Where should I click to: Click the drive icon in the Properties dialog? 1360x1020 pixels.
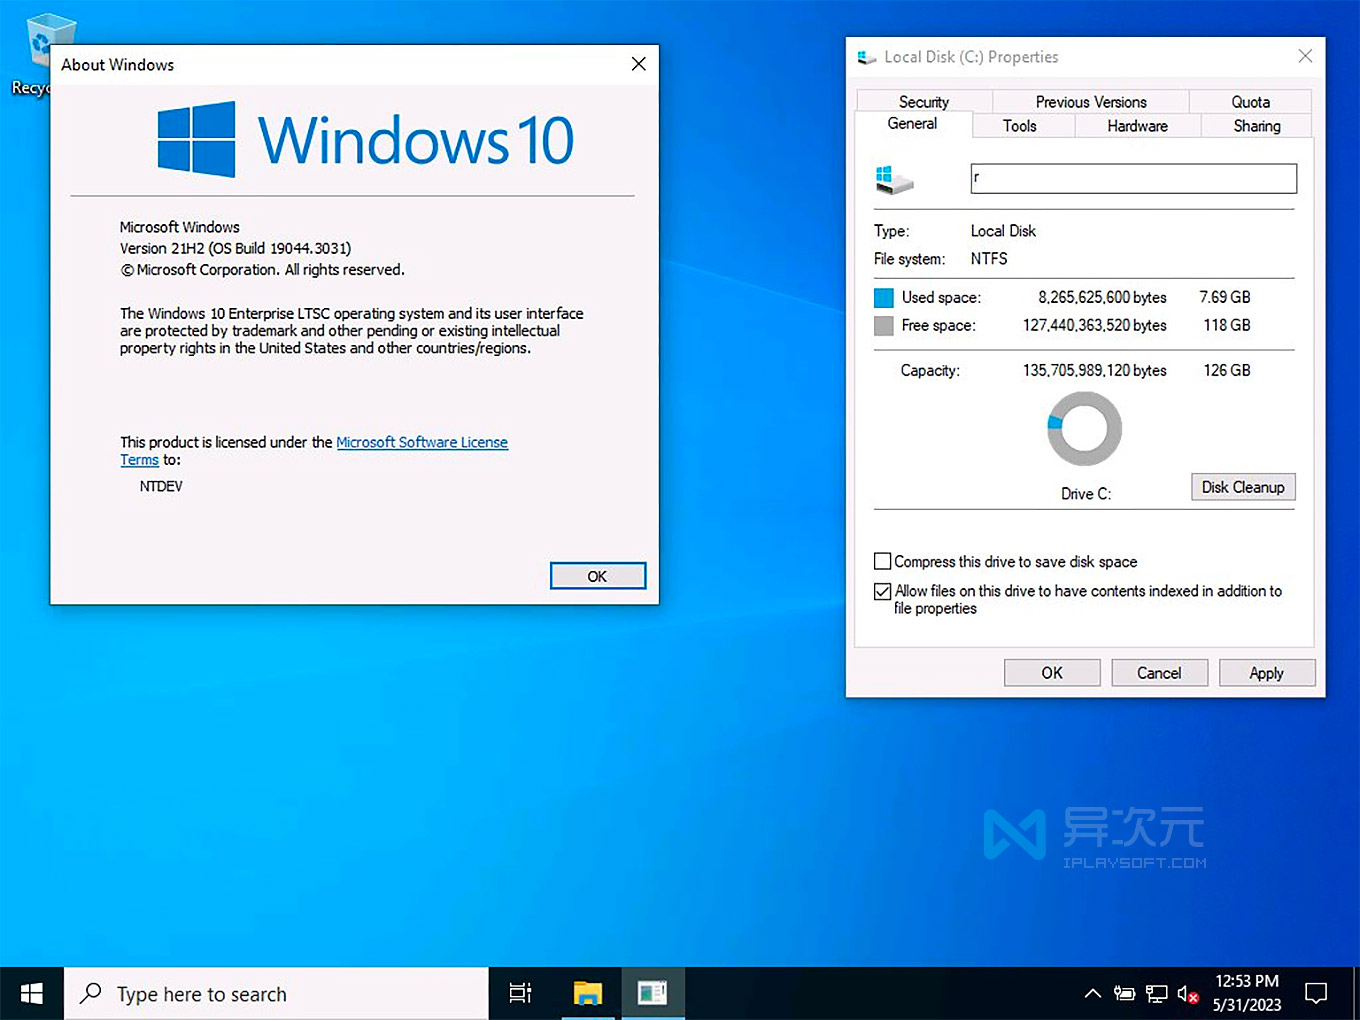893,178
